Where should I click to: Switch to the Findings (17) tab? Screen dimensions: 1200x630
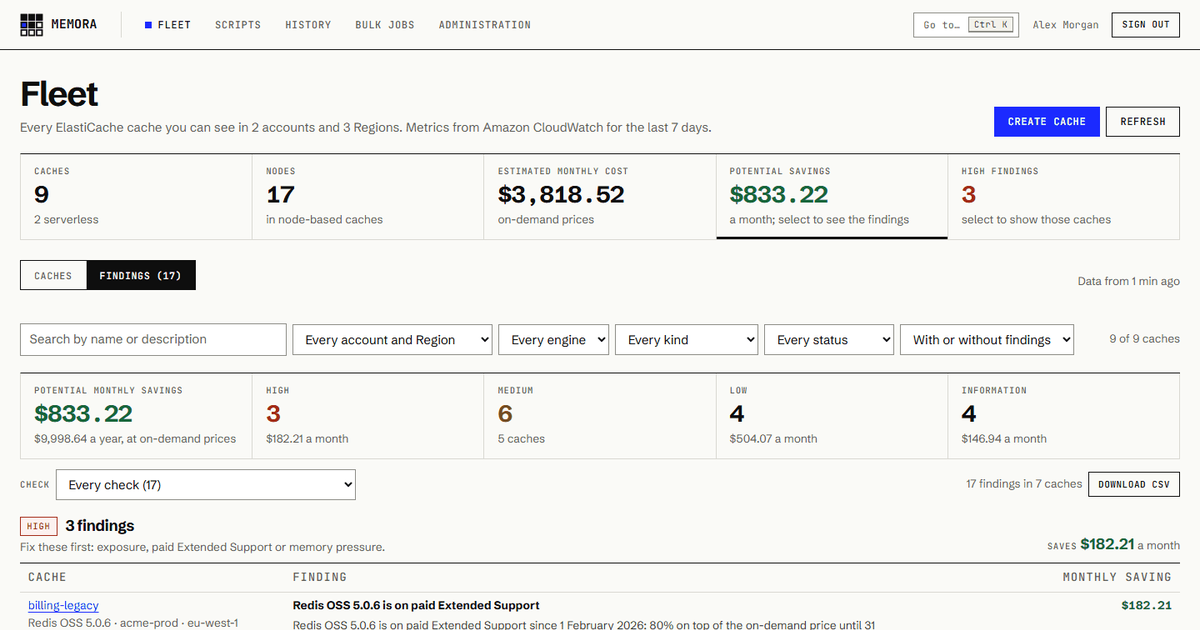[141, 276]
